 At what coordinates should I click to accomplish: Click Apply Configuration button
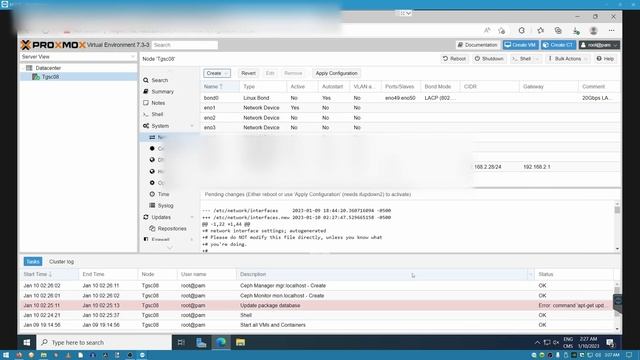pos(336,73)
